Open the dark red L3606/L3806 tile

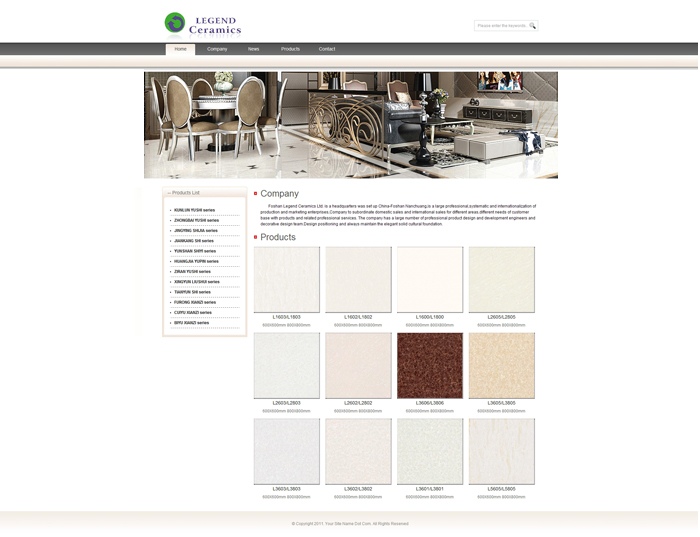(430, 365)
